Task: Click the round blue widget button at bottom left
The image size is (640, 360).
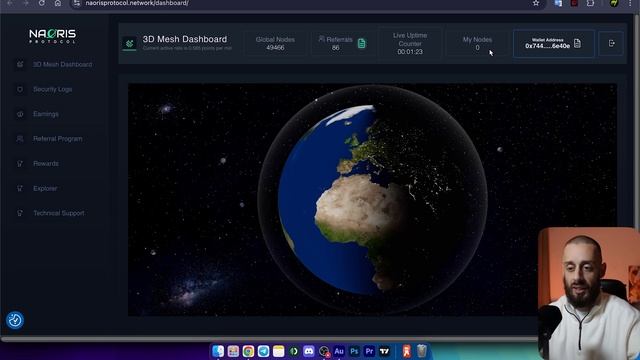Action: click(15, 320)
